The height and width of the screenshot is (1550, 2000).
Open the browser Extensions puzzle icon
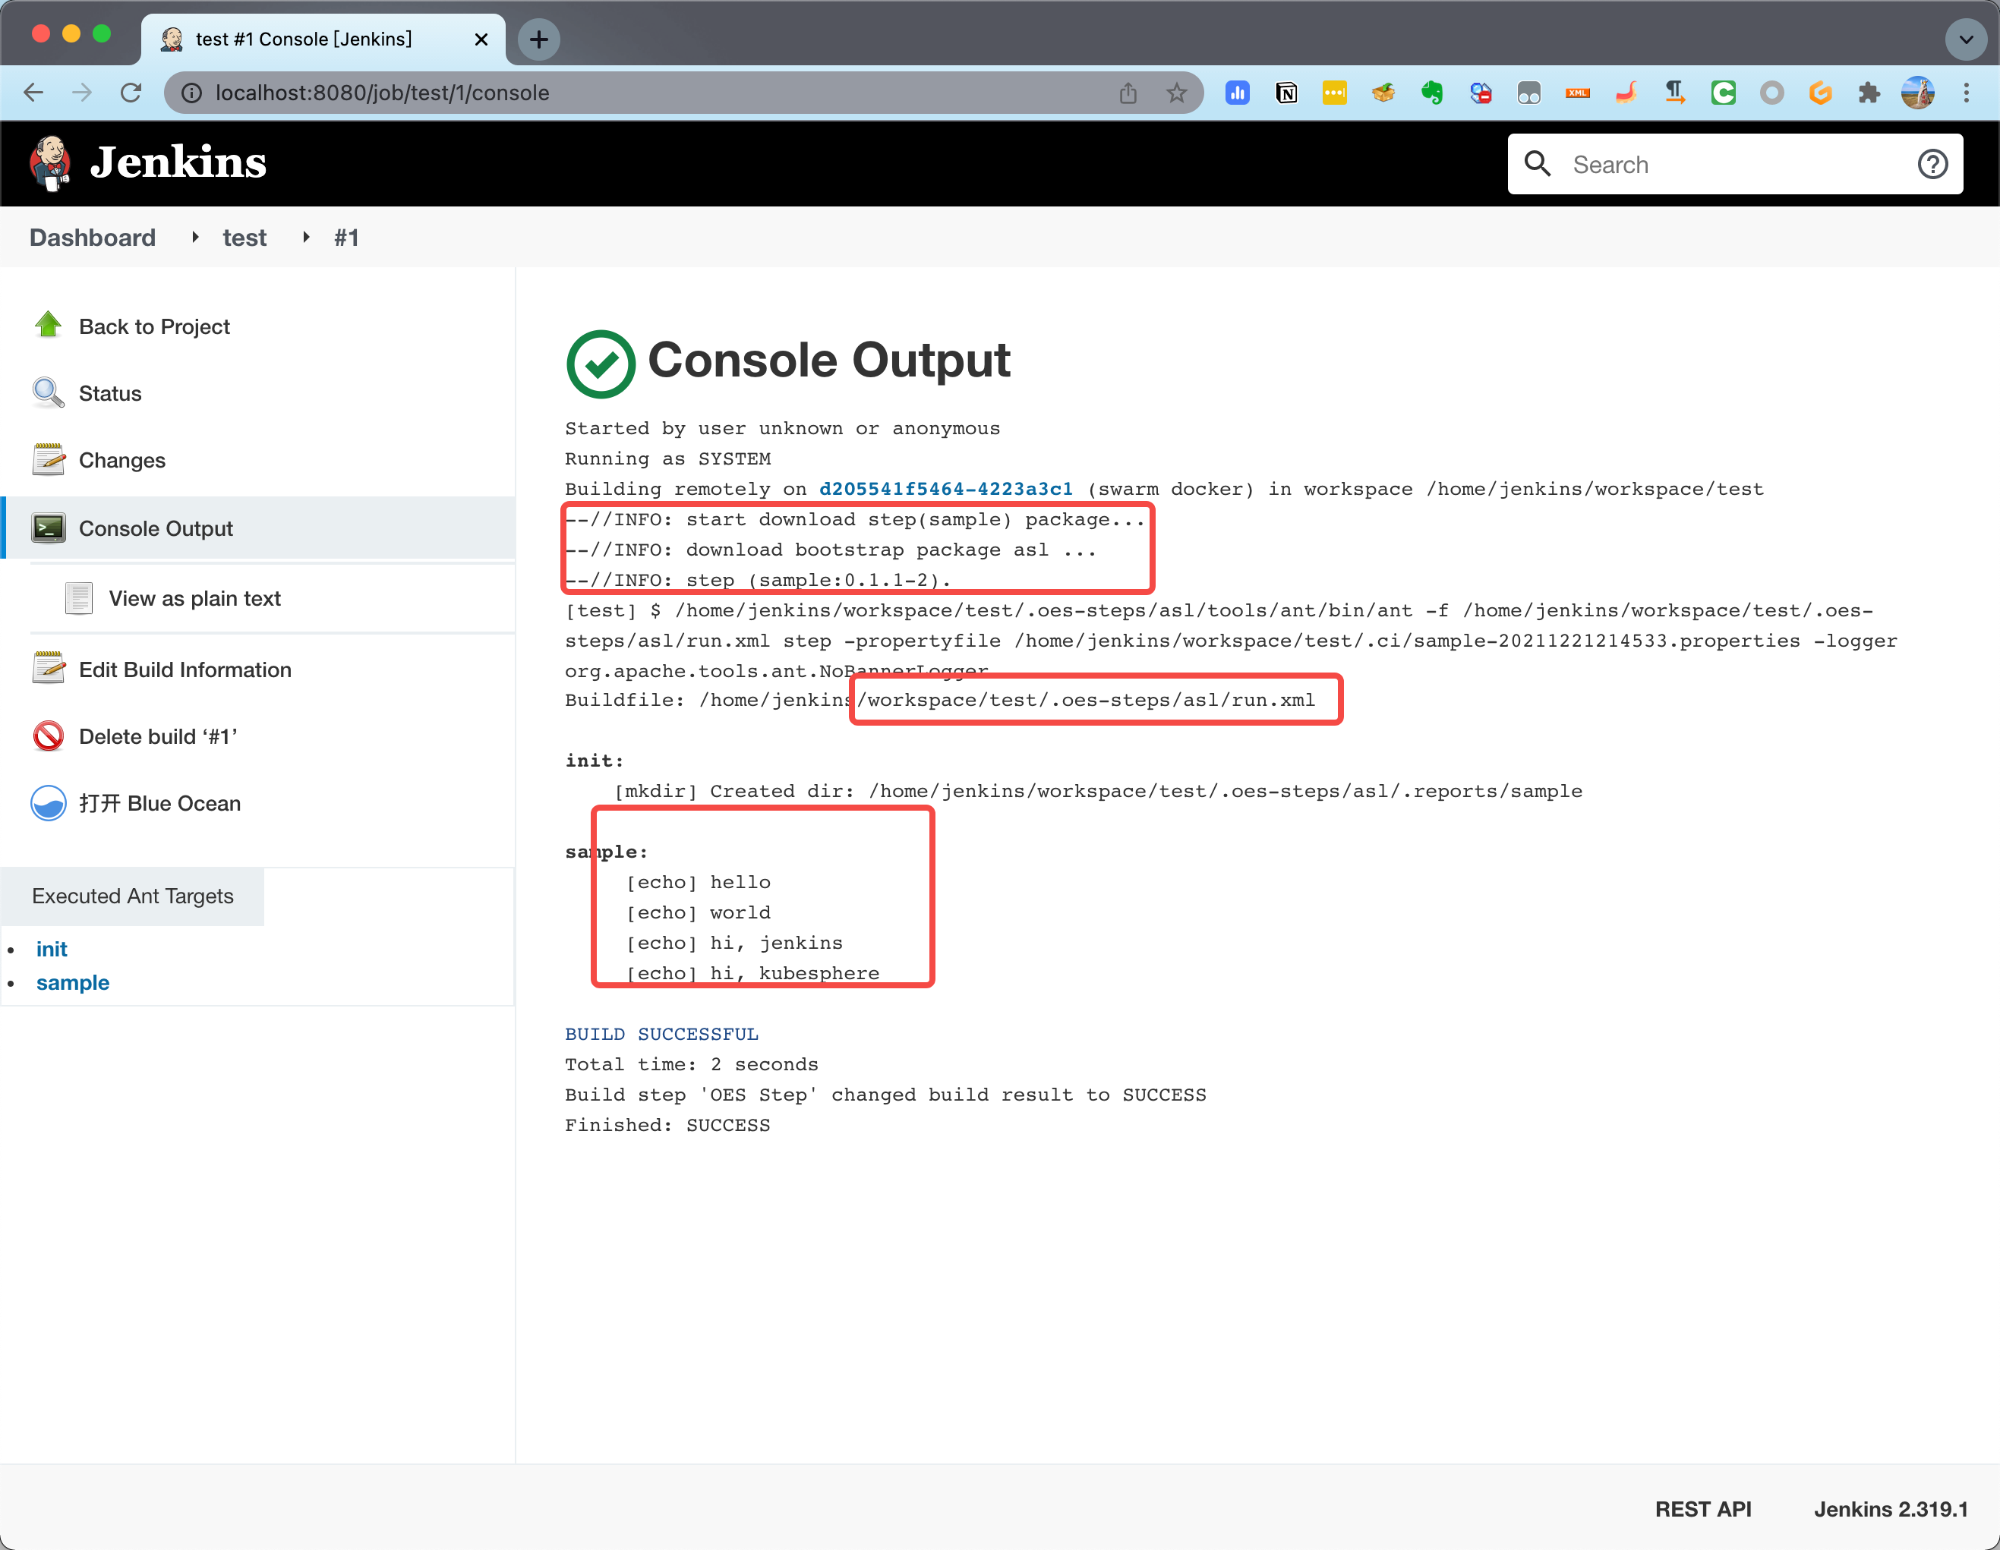(1868, 93)
